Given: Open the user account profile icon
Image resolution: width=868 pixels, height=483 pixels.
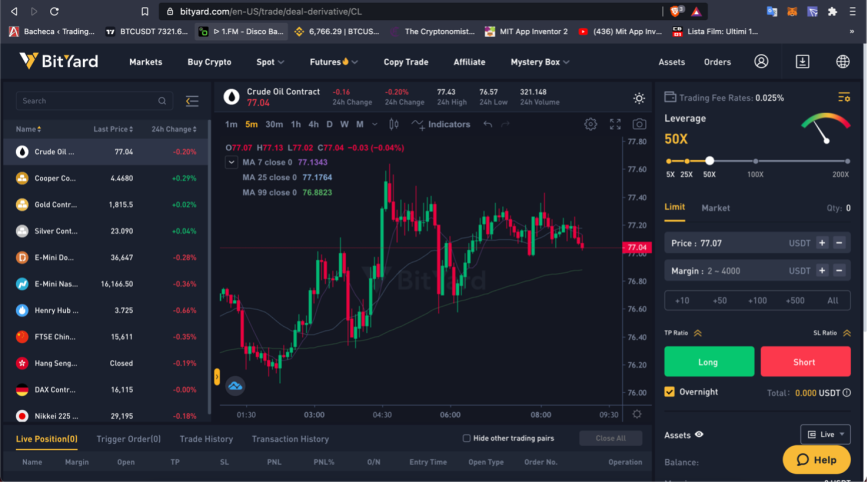Looking at the screenshot, I should coord(761,61).
